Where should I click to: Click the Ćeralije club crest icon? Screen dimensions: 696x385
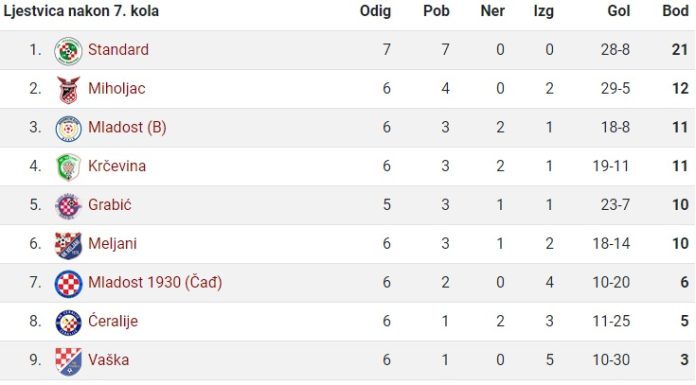[x=68, y=322]
